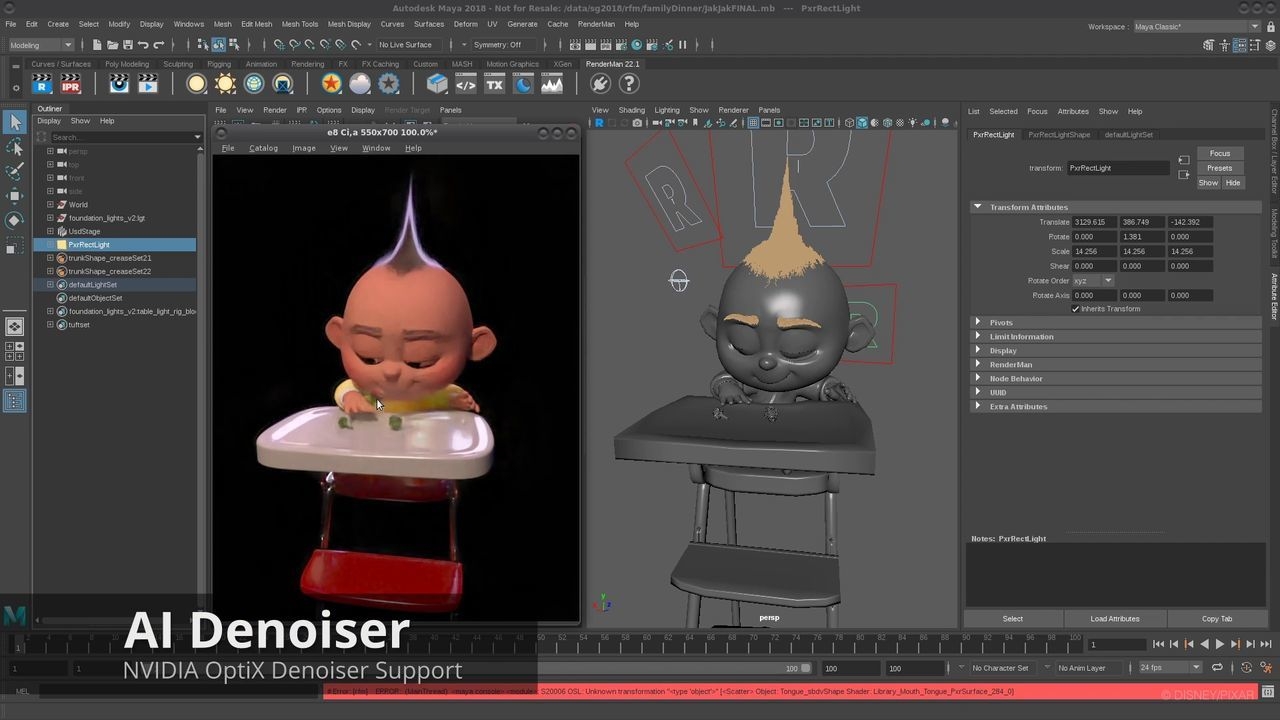Activate the Paint selection tool
This screenshot has width=1280, height=720.
point(14,171)
